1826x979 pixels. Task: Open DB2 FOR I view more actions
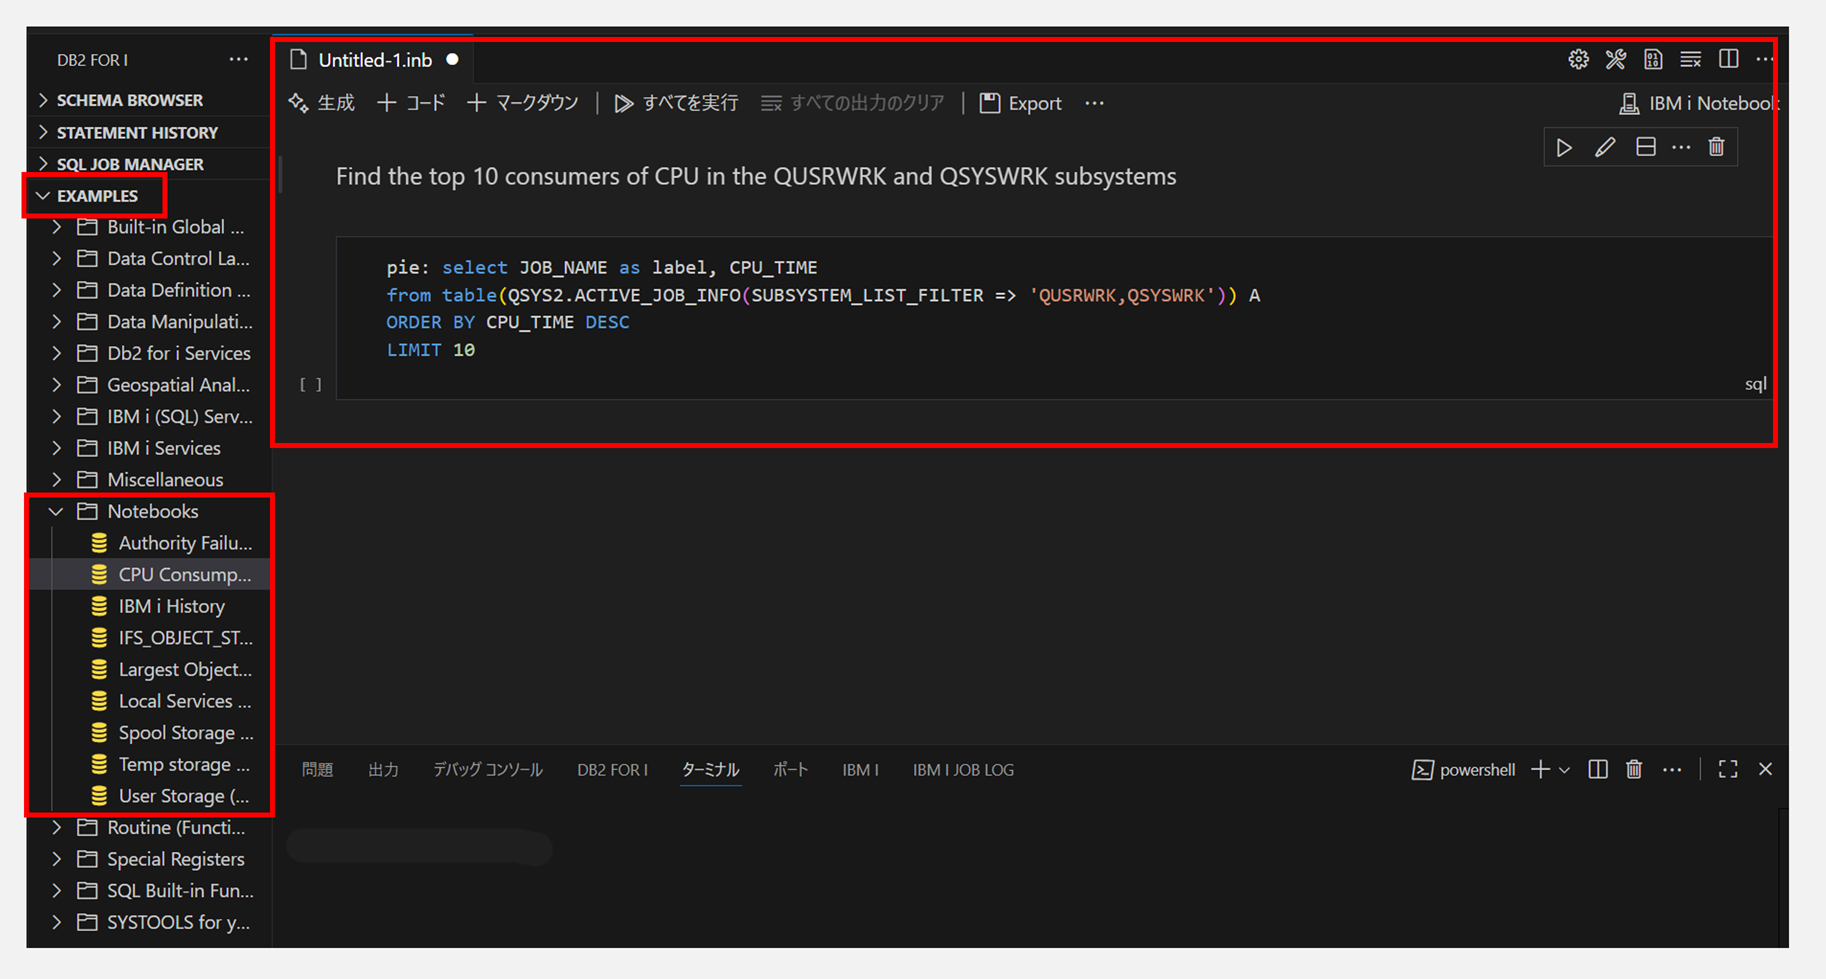click(x=238, y=60)
